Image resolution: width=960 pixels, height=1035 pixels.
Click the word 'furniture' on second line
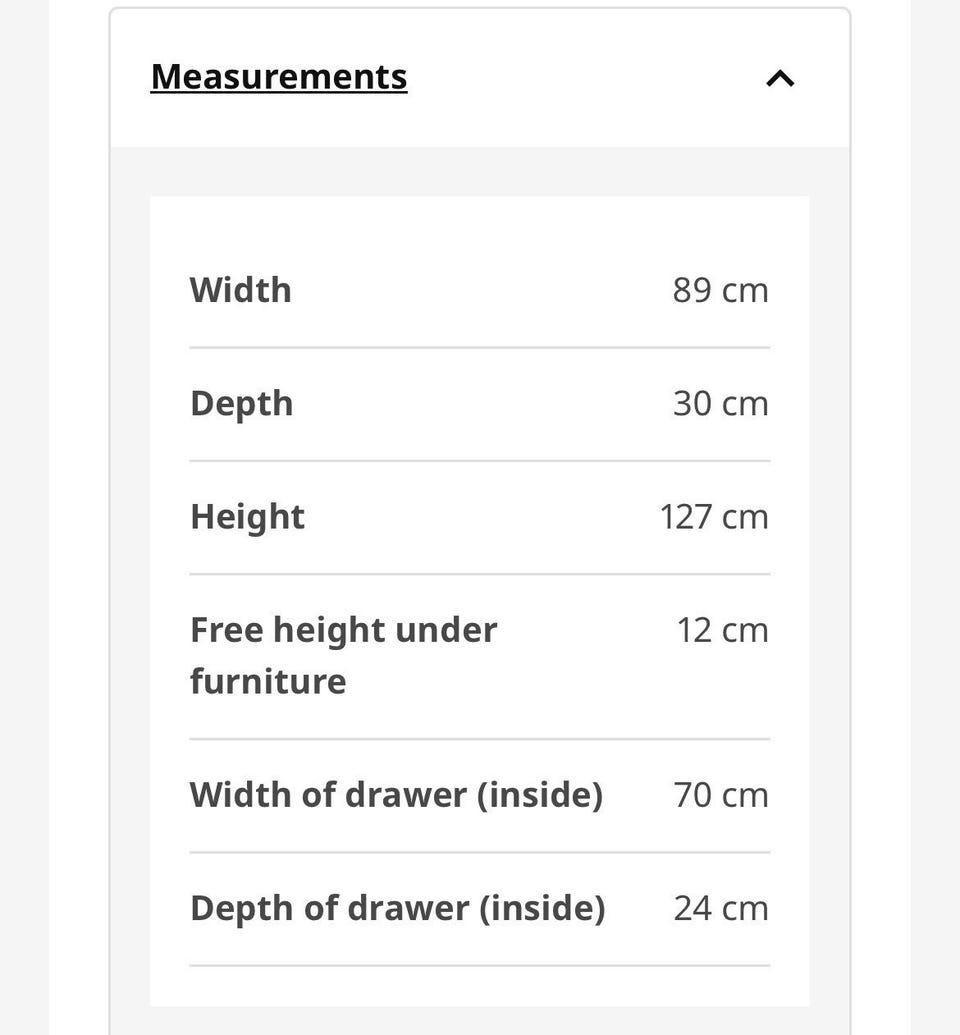[268, 681]
